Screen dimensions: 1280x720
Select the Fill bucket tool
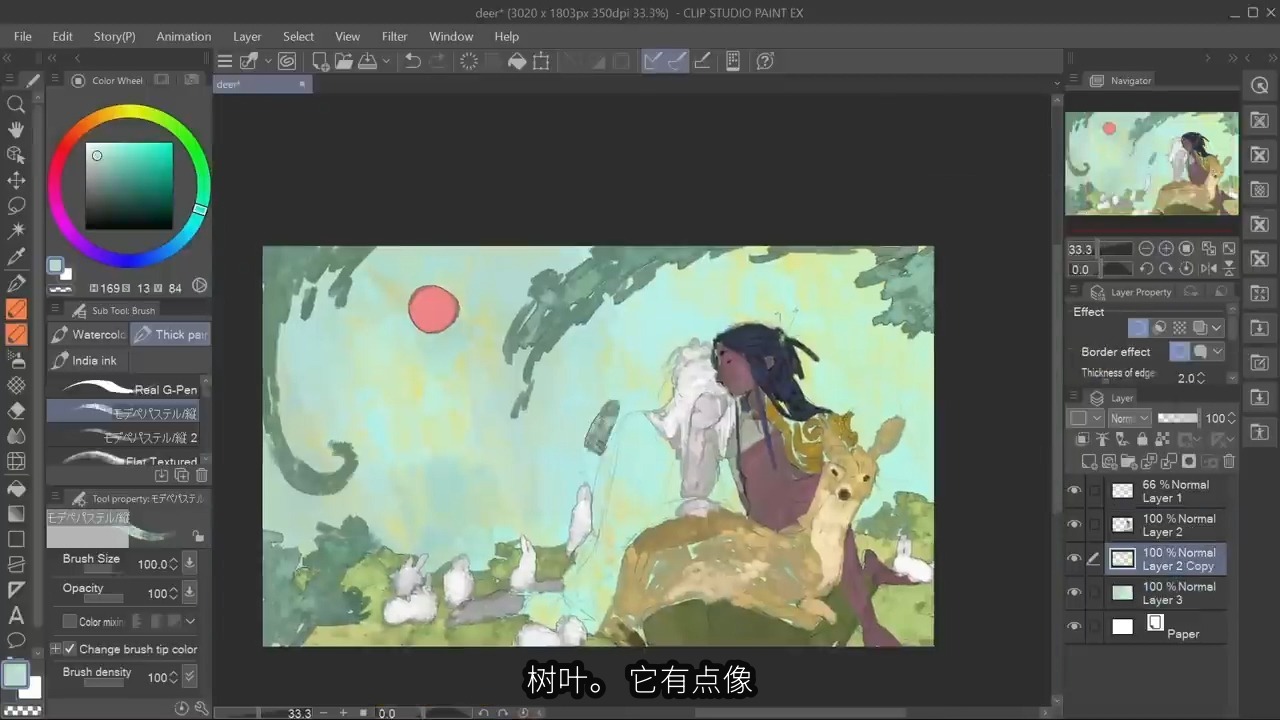pos(16,488)
